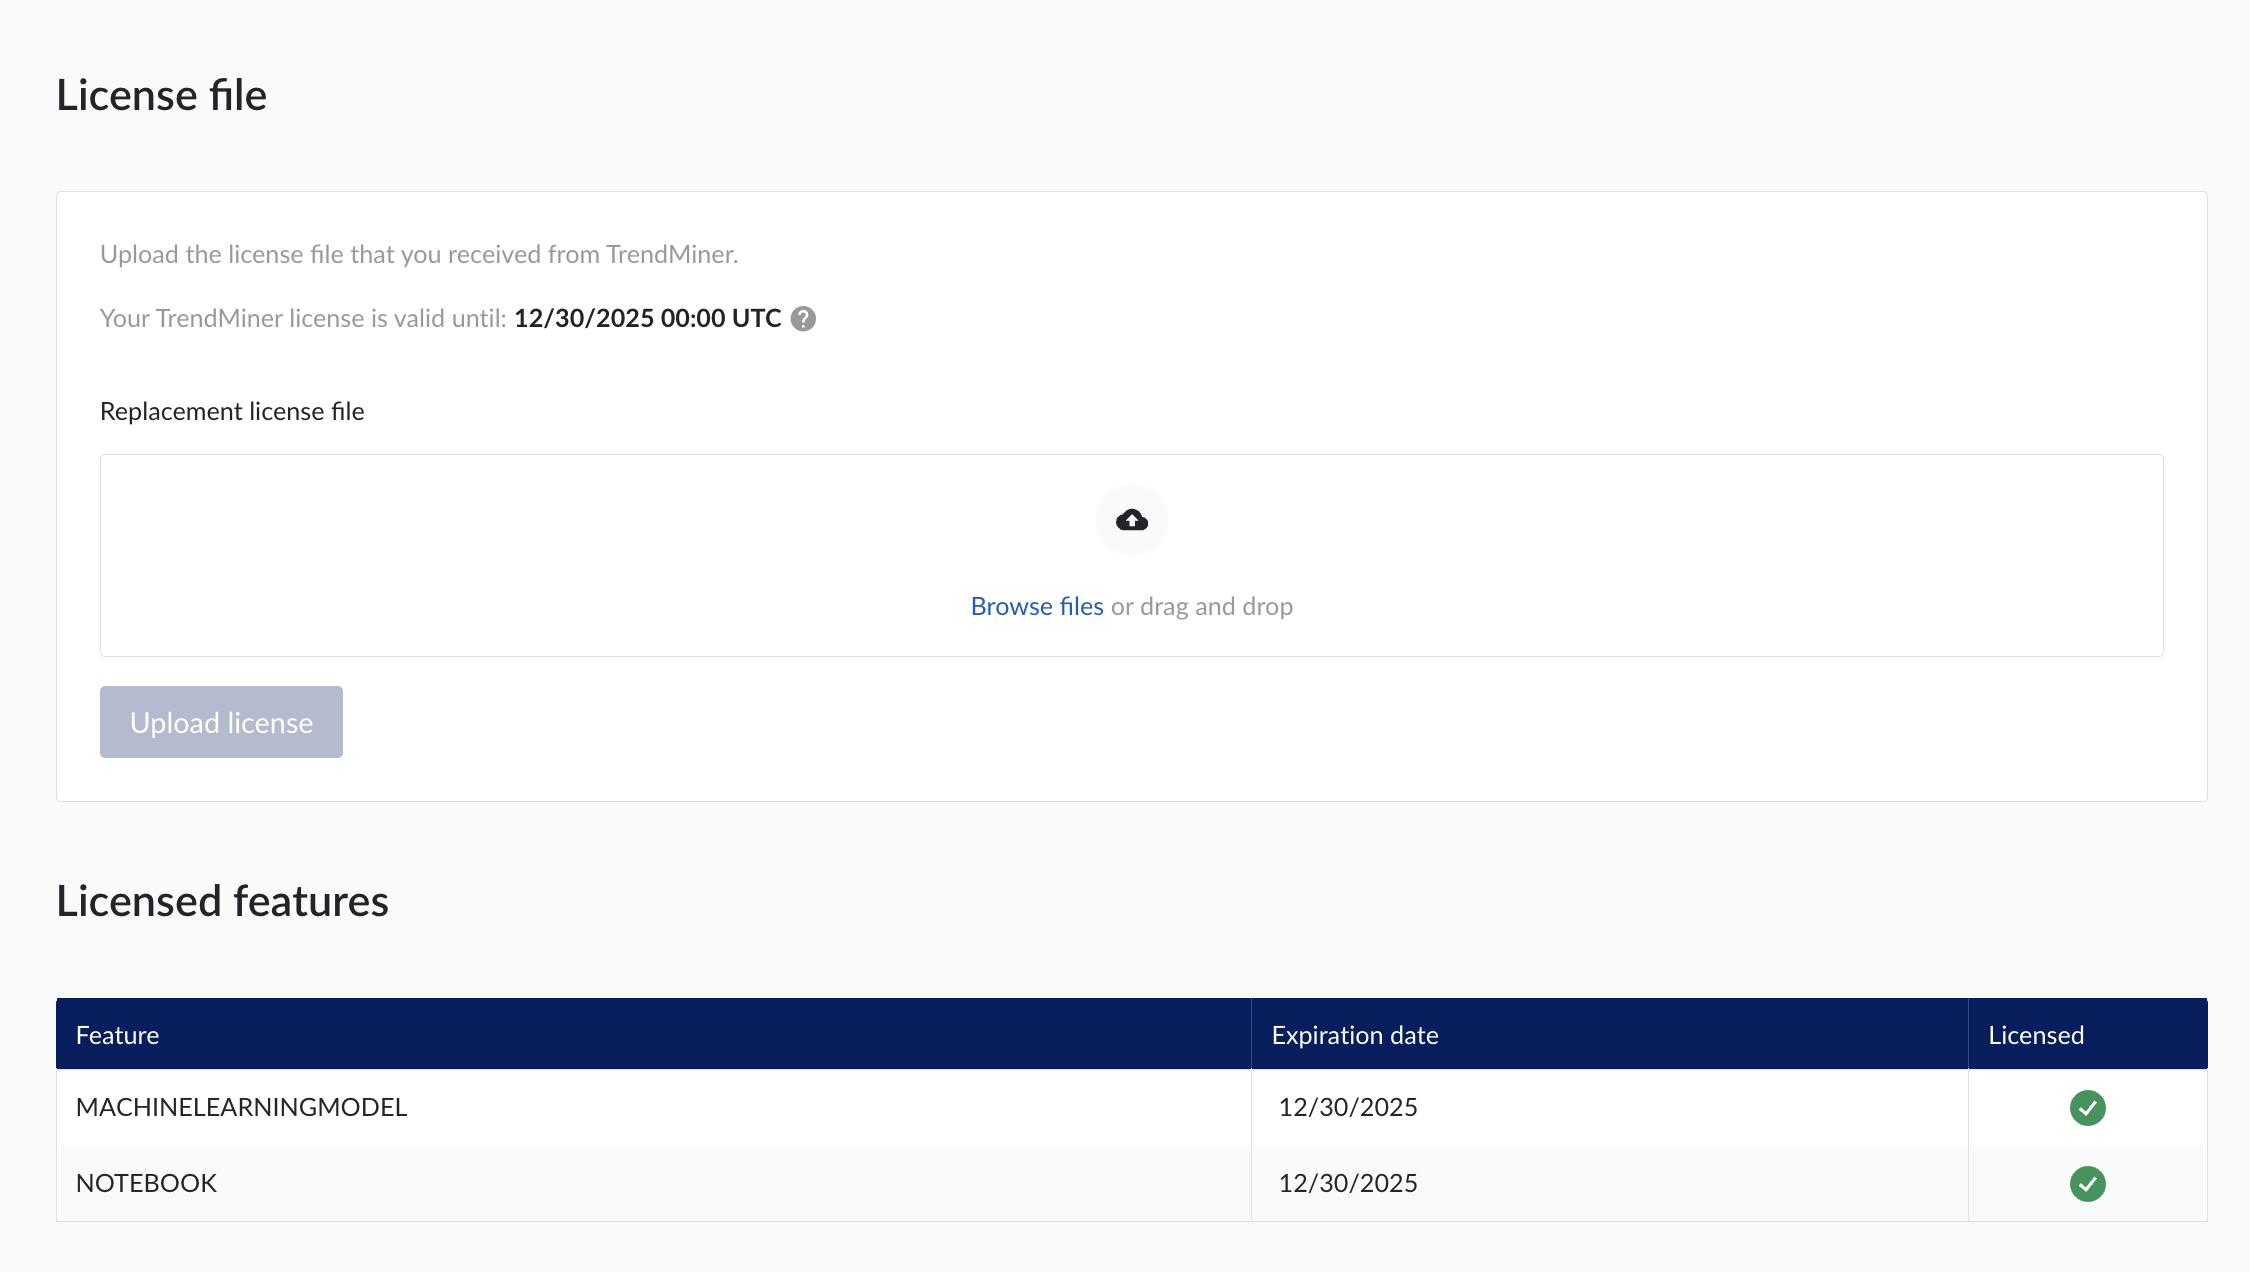Select the NOTEBOOK feature row
Image resolution: width=2250 pixels, height=1272 pixels.
click(x=146, y=1184)
